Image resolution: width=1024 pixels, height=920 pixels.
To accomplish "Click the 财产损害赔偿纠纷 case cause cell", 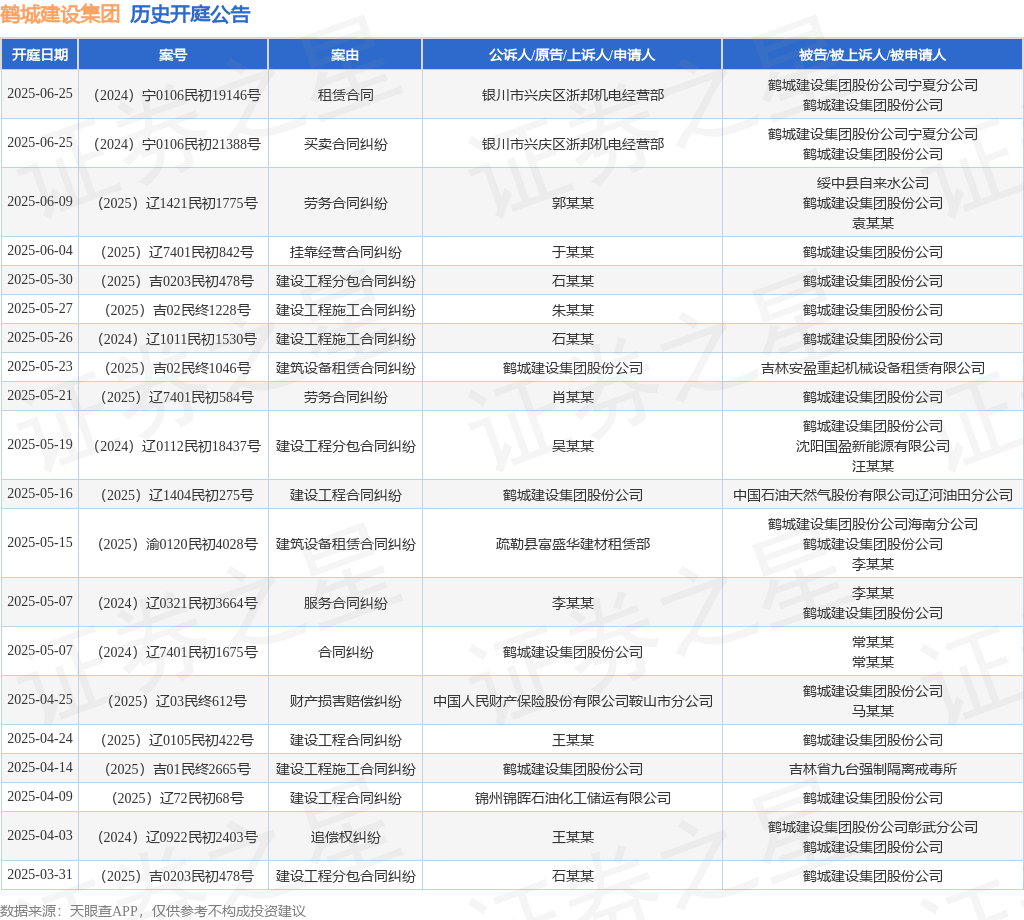I will click(x=345, y=701).
